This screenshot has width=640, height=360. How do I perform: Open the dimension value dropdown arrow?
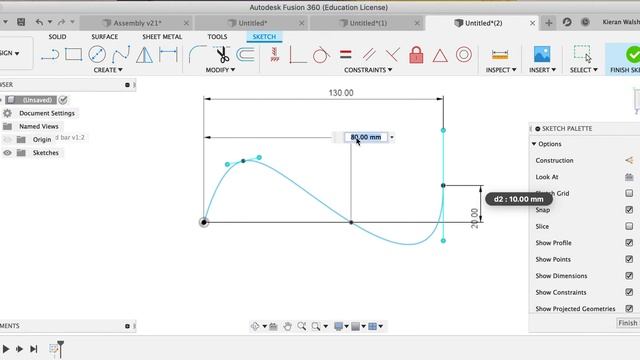pyautogui.click(x=392, y=137)
